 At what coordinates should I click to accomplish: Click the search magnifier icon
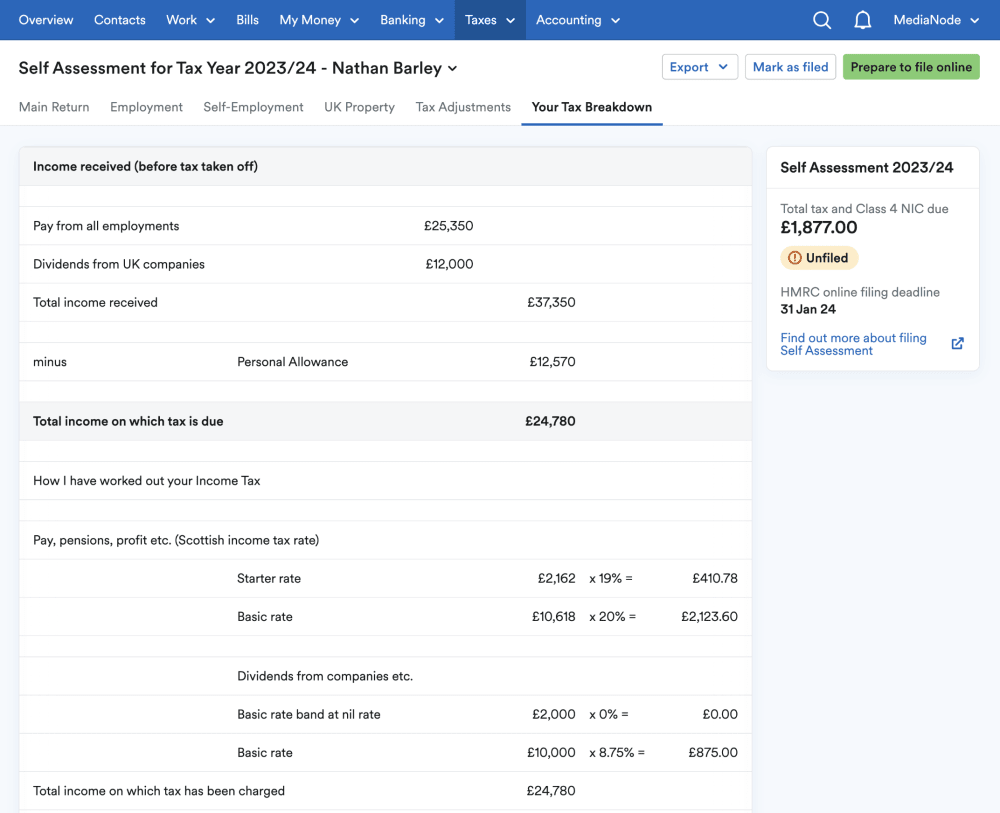(x=822, y=20)
